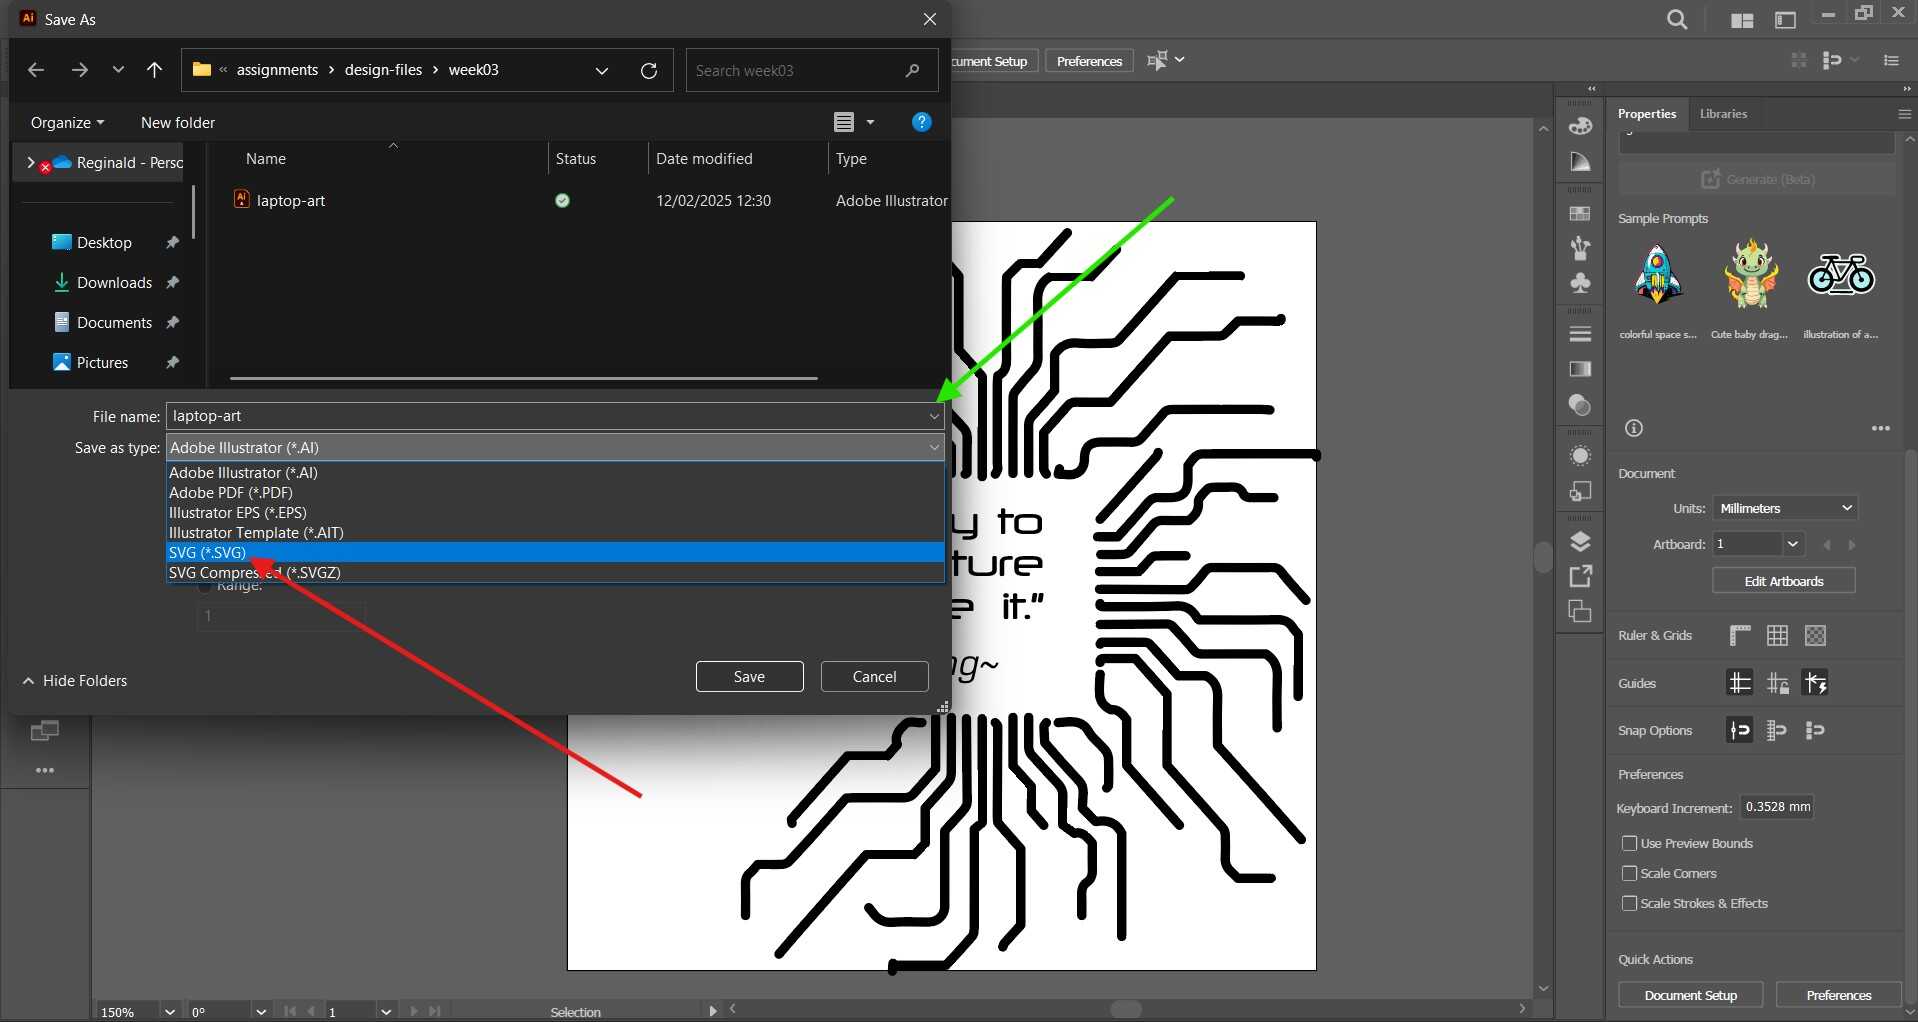Switch to the Libraries tab
1918x1022 pixels.
pos(1723,113)
